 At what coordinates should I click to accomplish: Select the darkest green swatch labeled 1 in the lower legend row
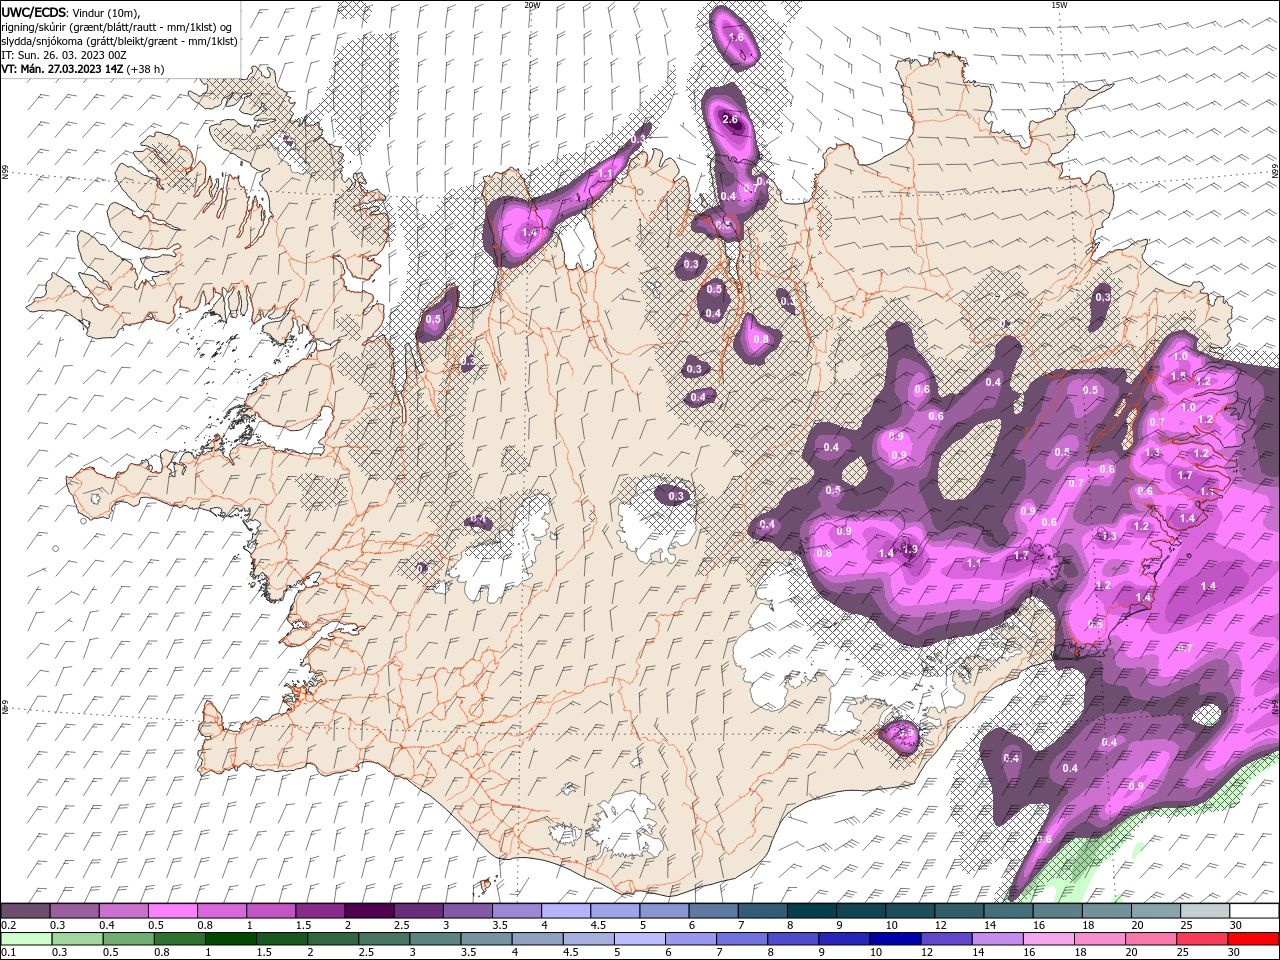pyautogui.click(x=231, y=938)
